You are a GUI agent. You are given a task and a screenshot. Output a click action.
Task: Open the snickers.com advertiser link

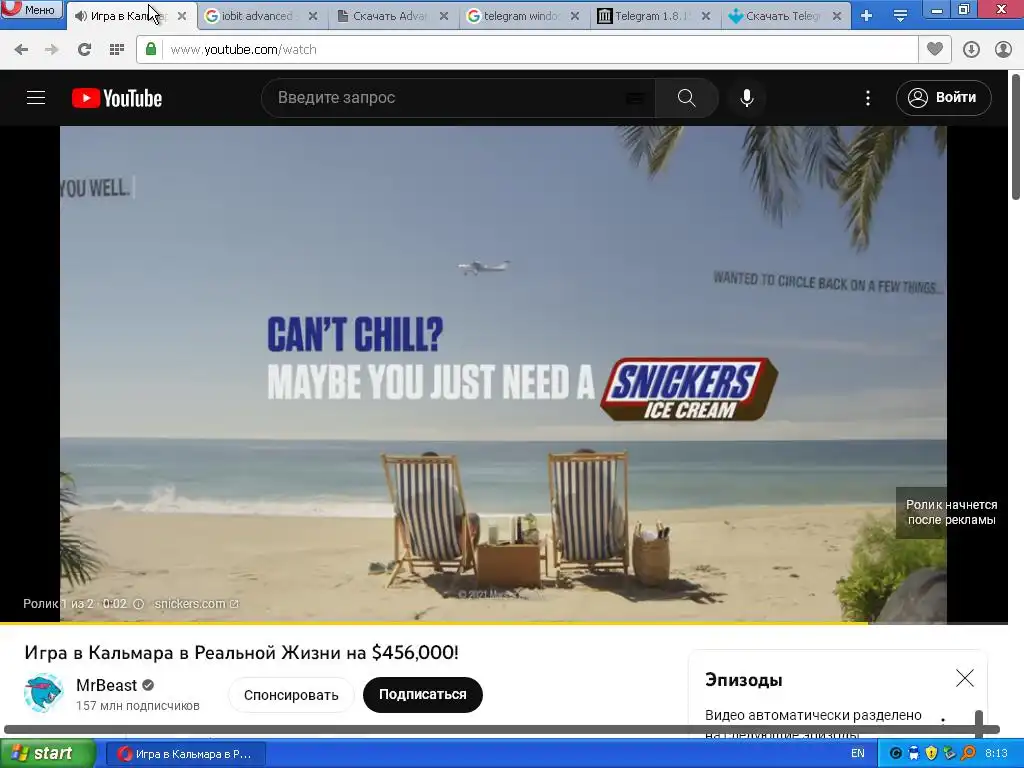[196, 604]
